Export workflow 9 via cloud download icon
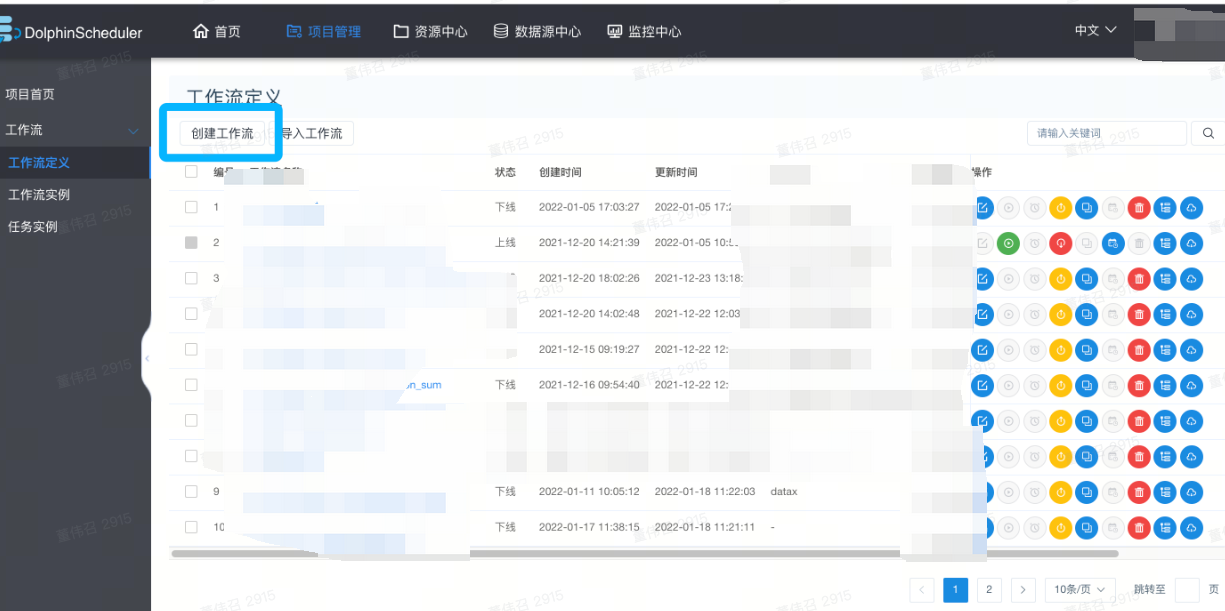This screenshot has width=1225, height=611. (1190, 491)
